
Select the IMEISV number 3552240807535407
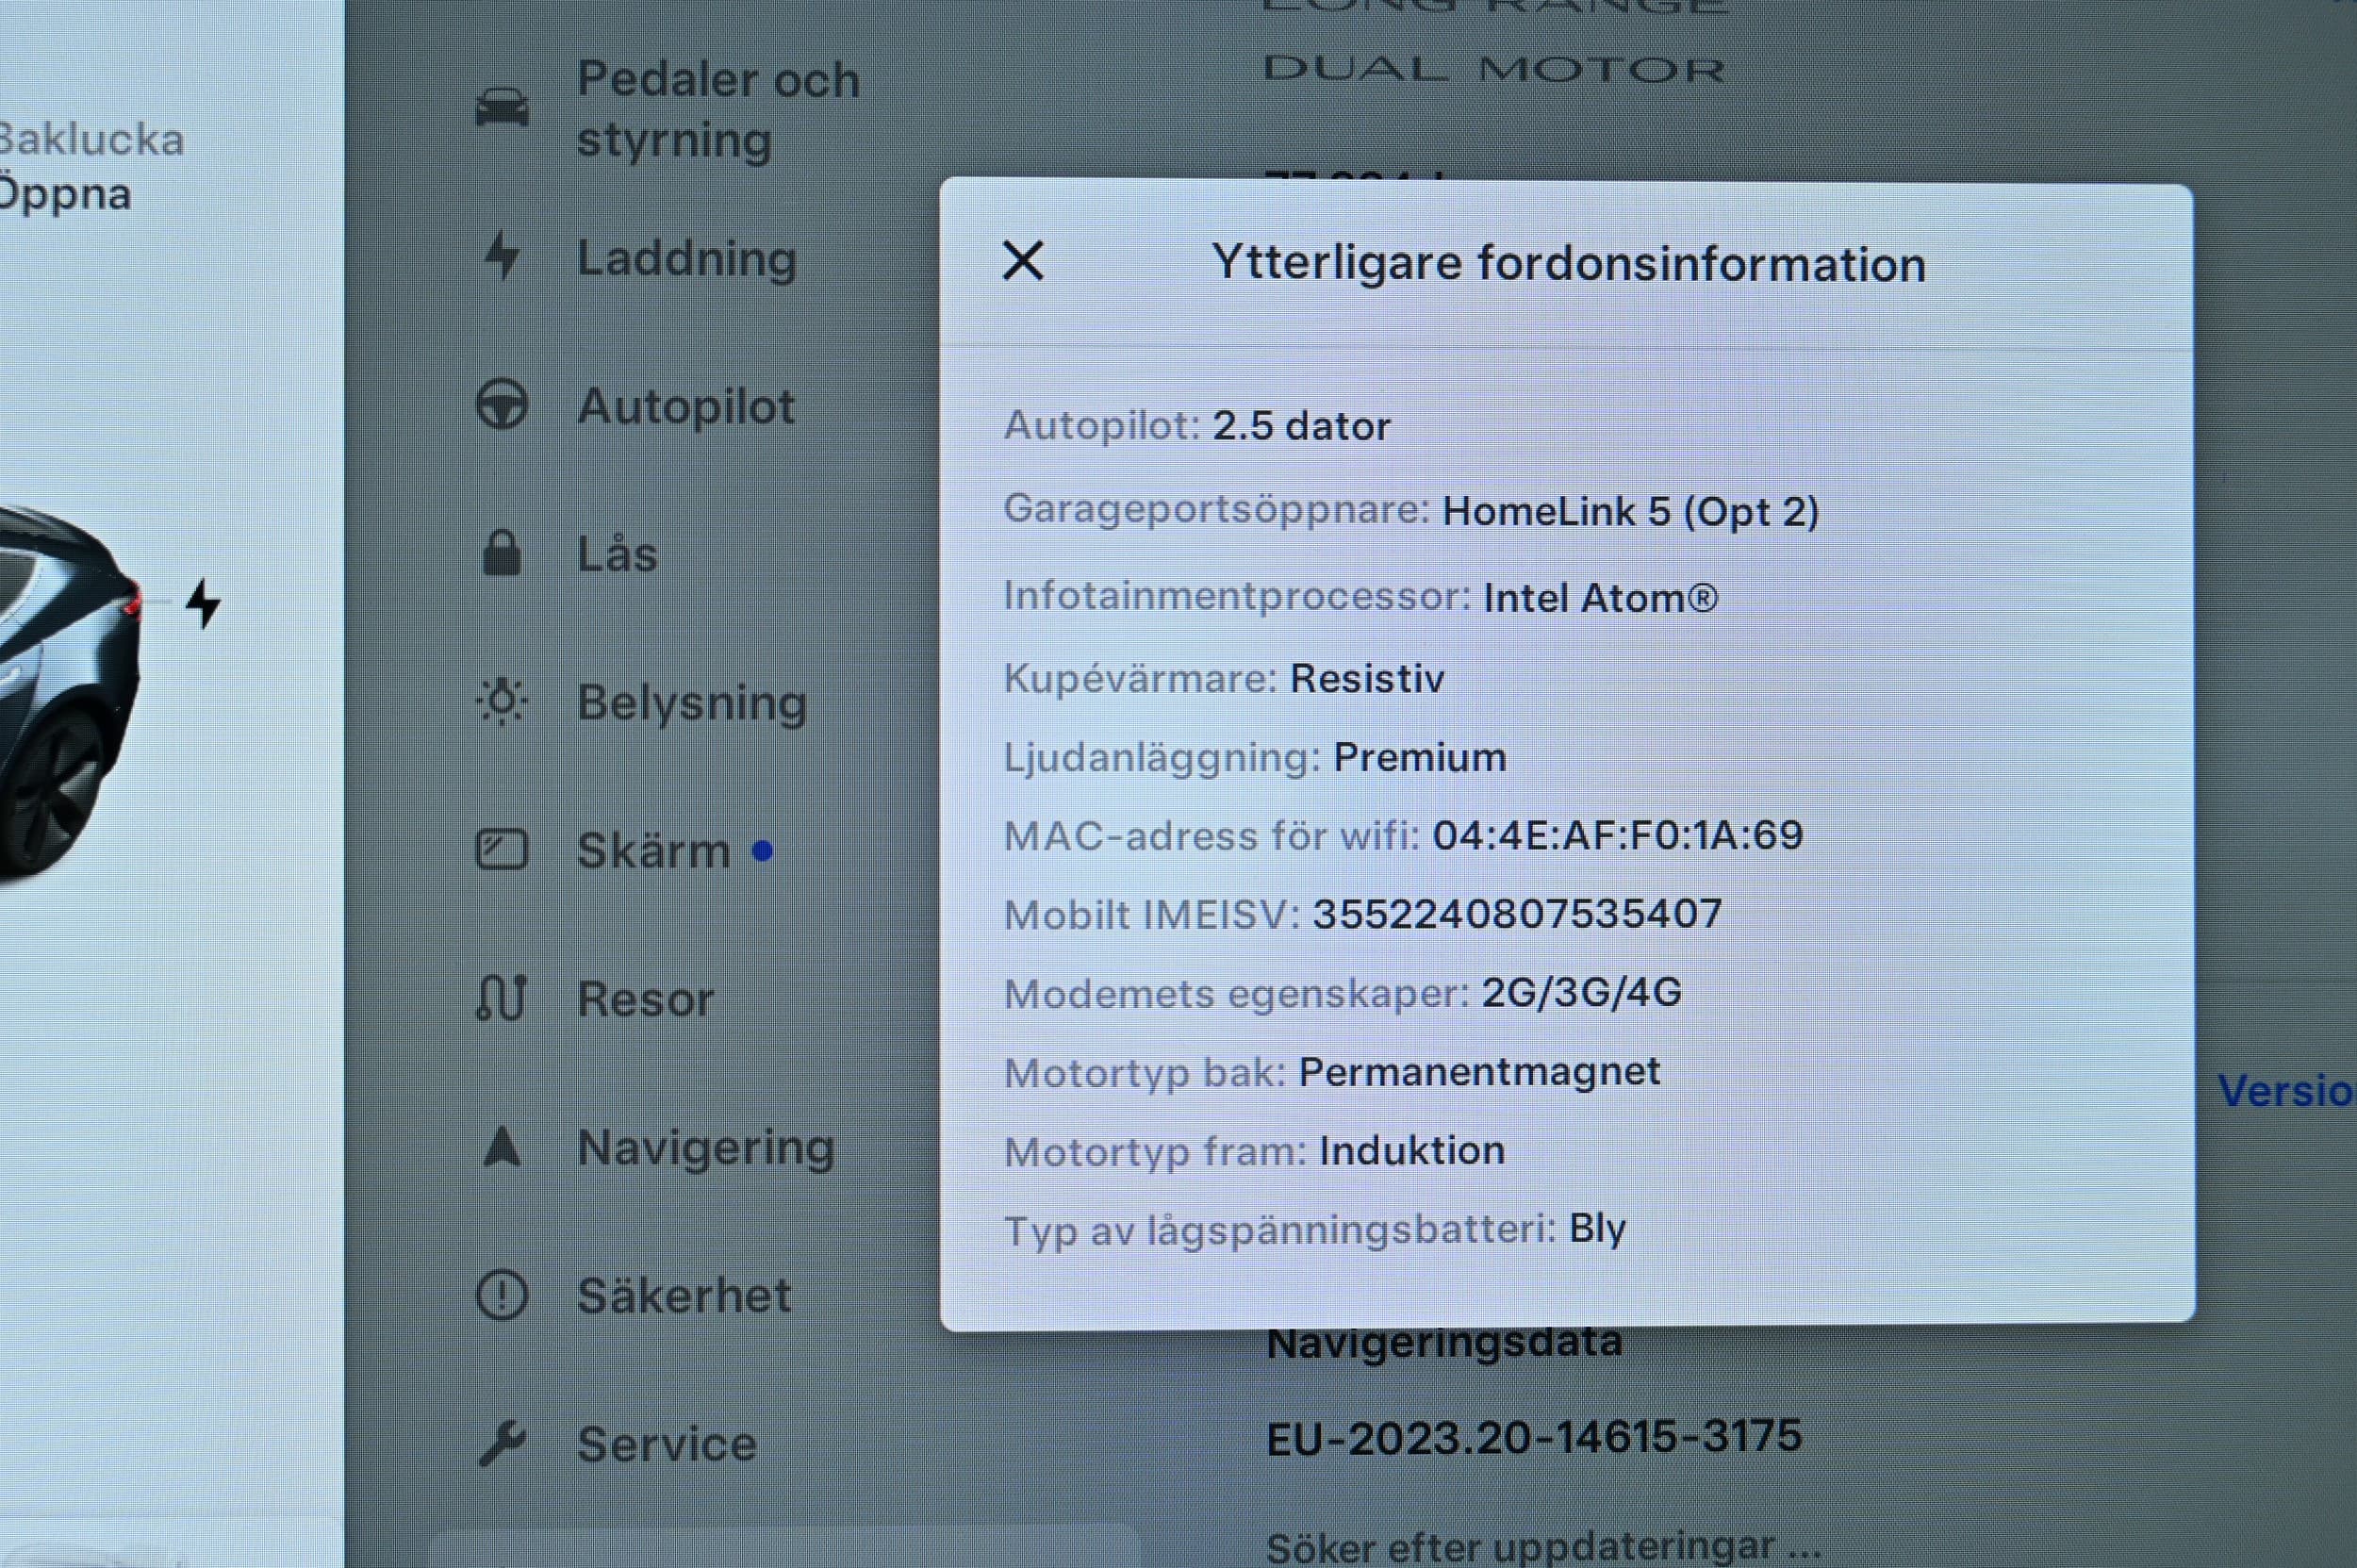(x=1517, y=914)
